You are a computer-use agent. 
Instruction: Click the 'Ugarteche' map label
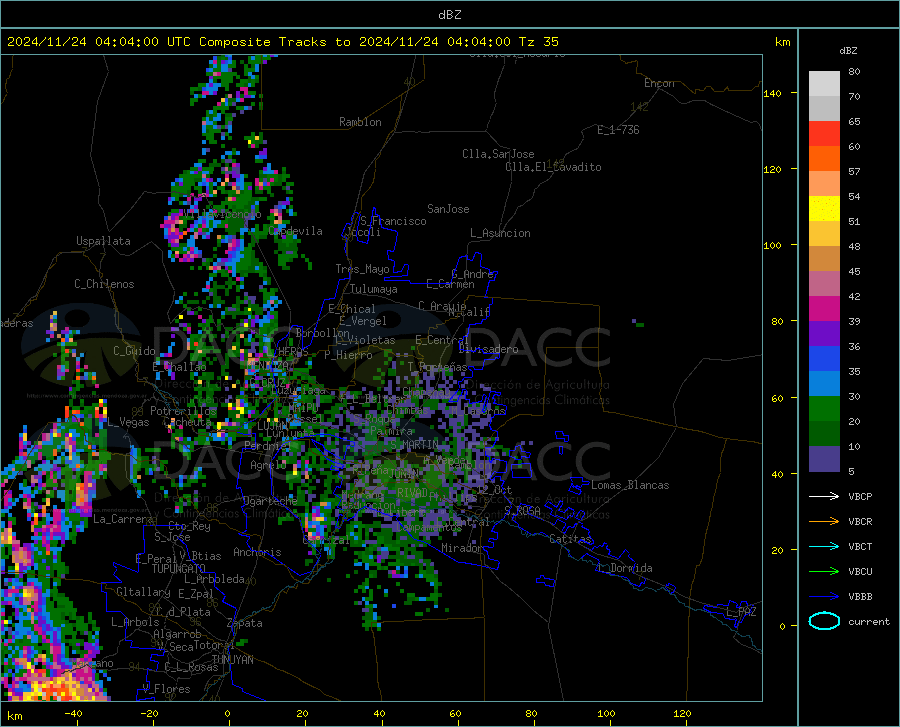pos(270,501)
